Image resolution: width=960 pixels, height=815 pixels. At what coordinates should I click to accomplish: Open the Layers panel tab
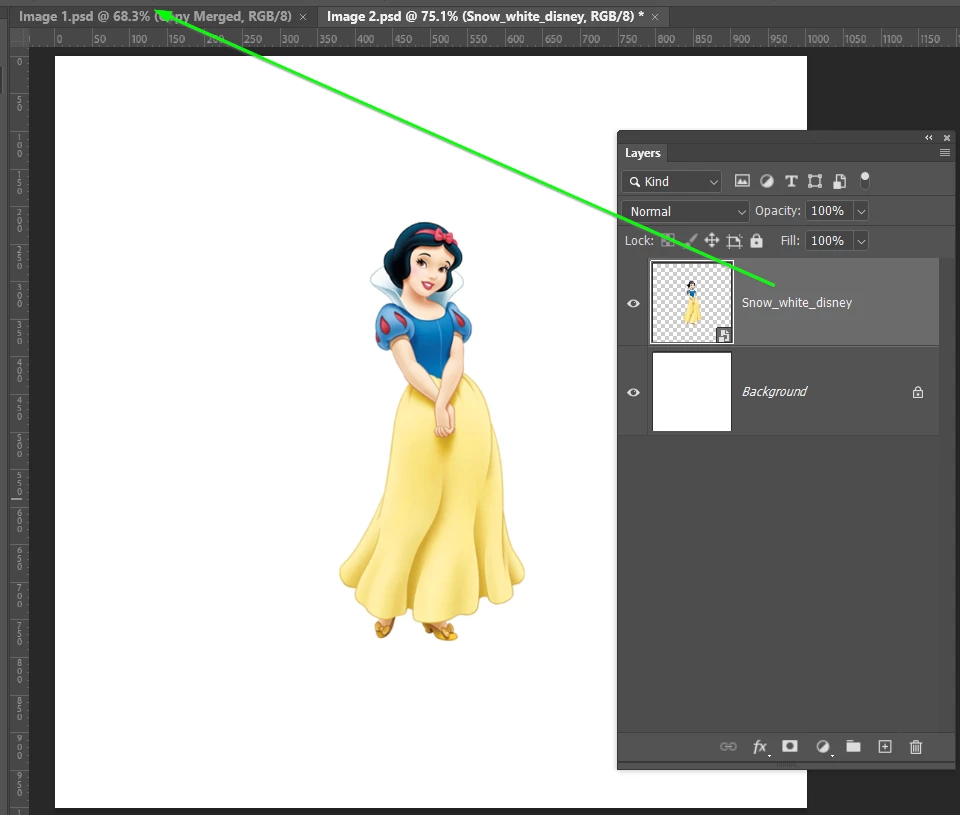pos(642,153)
